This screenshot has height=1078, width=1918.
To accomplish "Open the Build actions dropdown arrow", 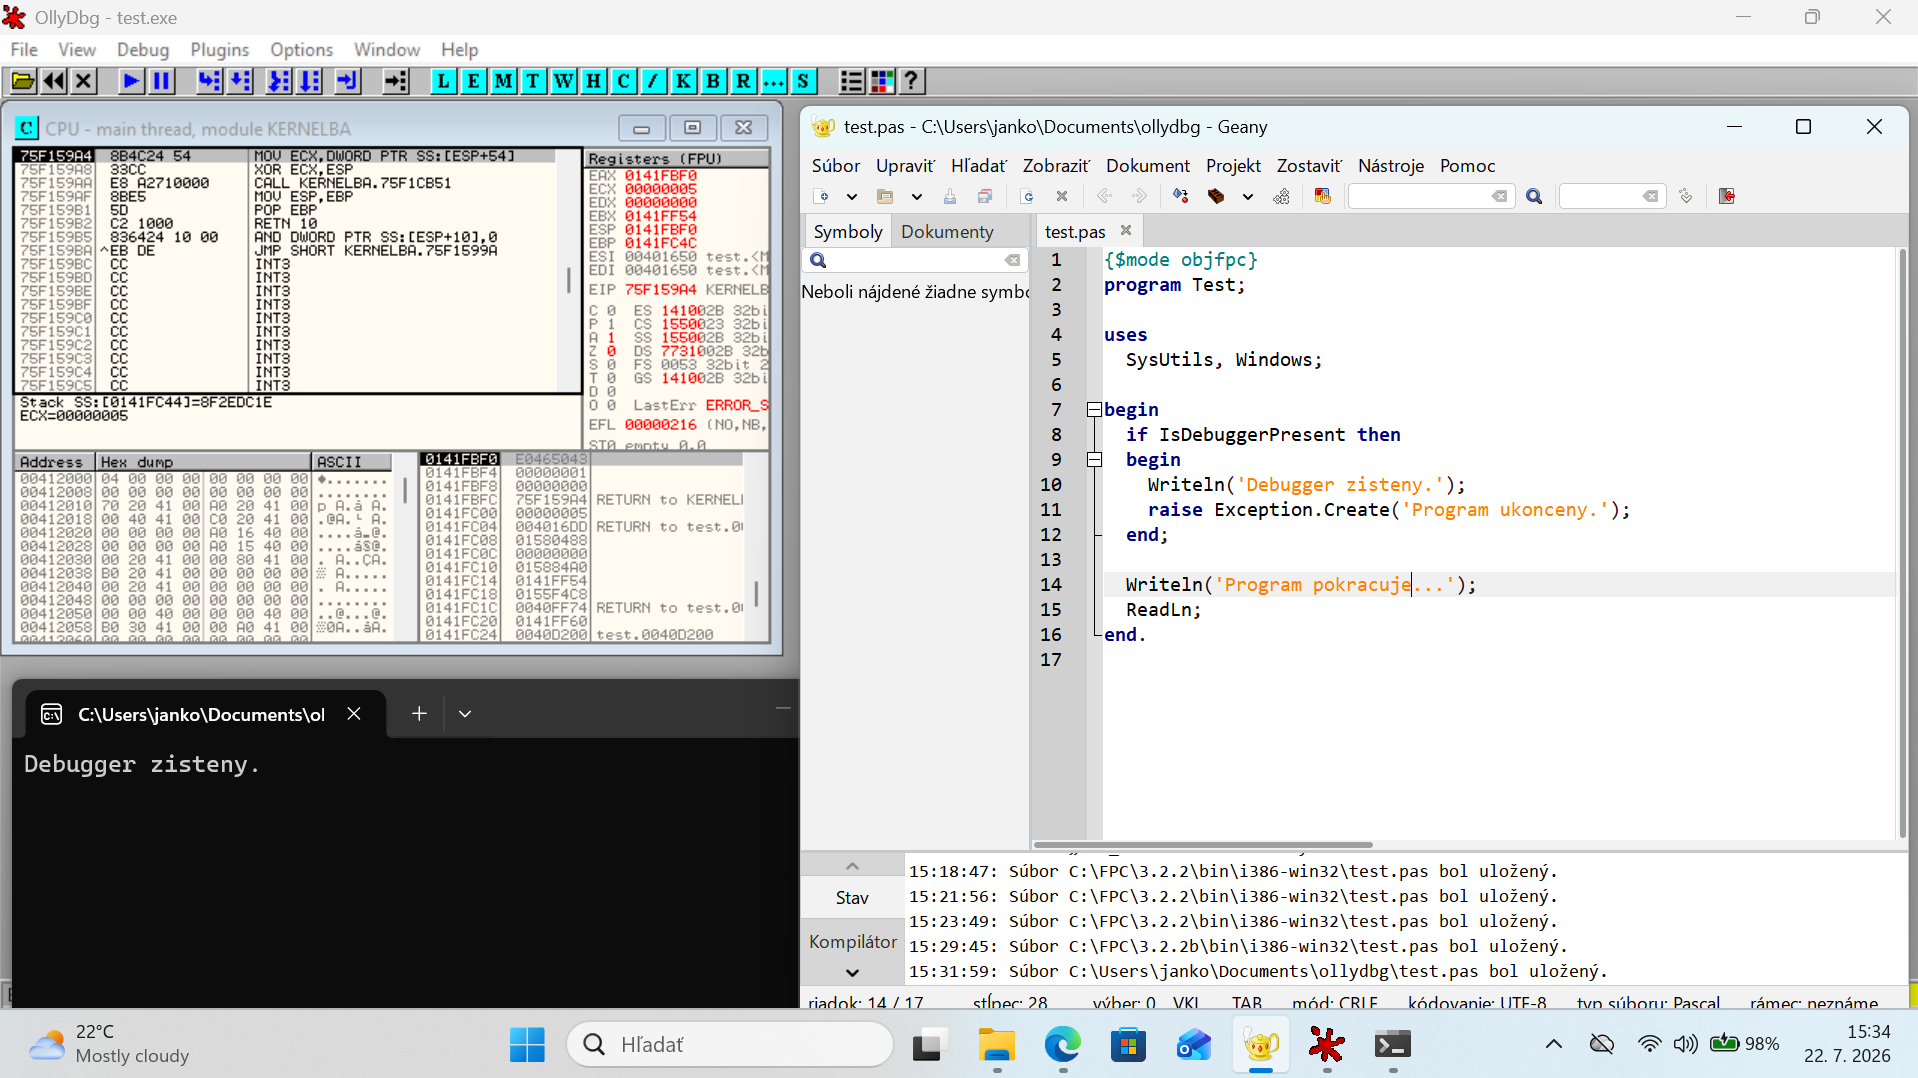I will [1248, 196].
